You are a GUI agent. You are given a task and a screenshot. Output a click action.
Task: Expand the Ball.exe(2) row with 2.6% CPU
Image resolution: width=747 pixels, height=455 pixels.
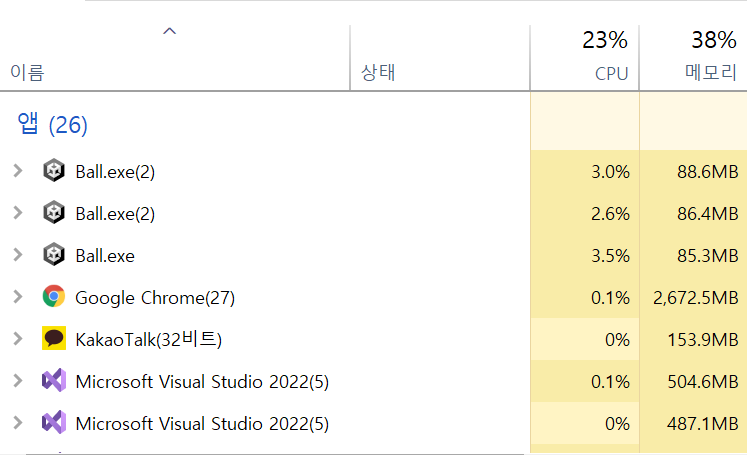coord(18,212)
